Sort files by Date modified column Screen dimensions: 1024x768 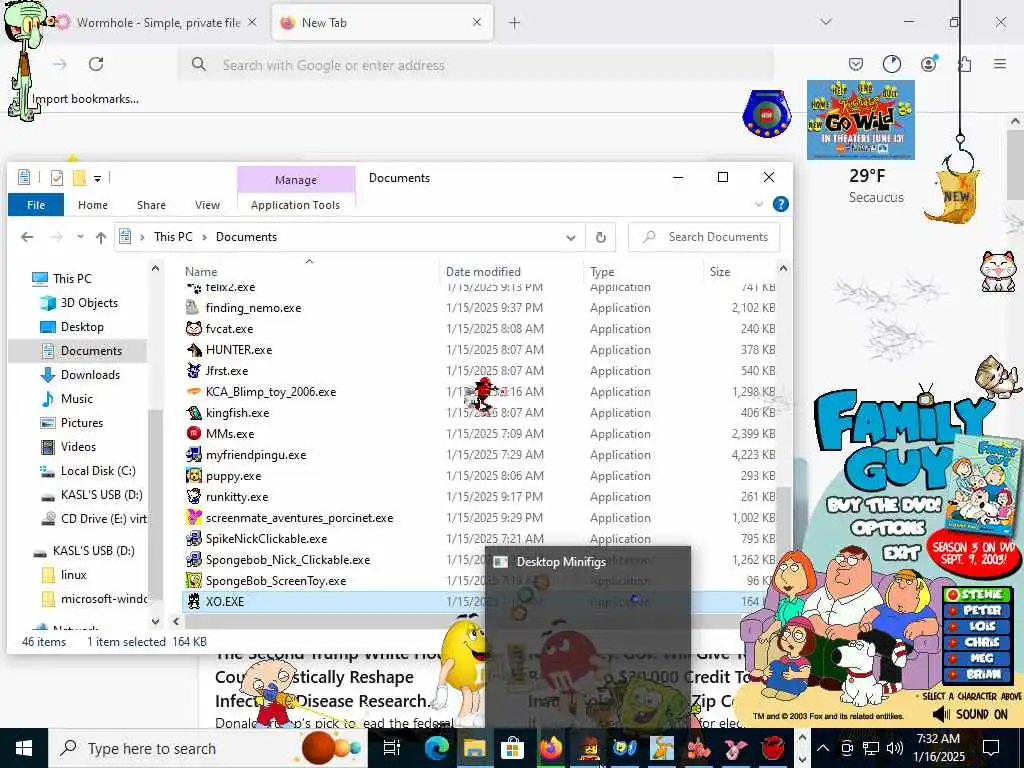[x=483, y=272]
